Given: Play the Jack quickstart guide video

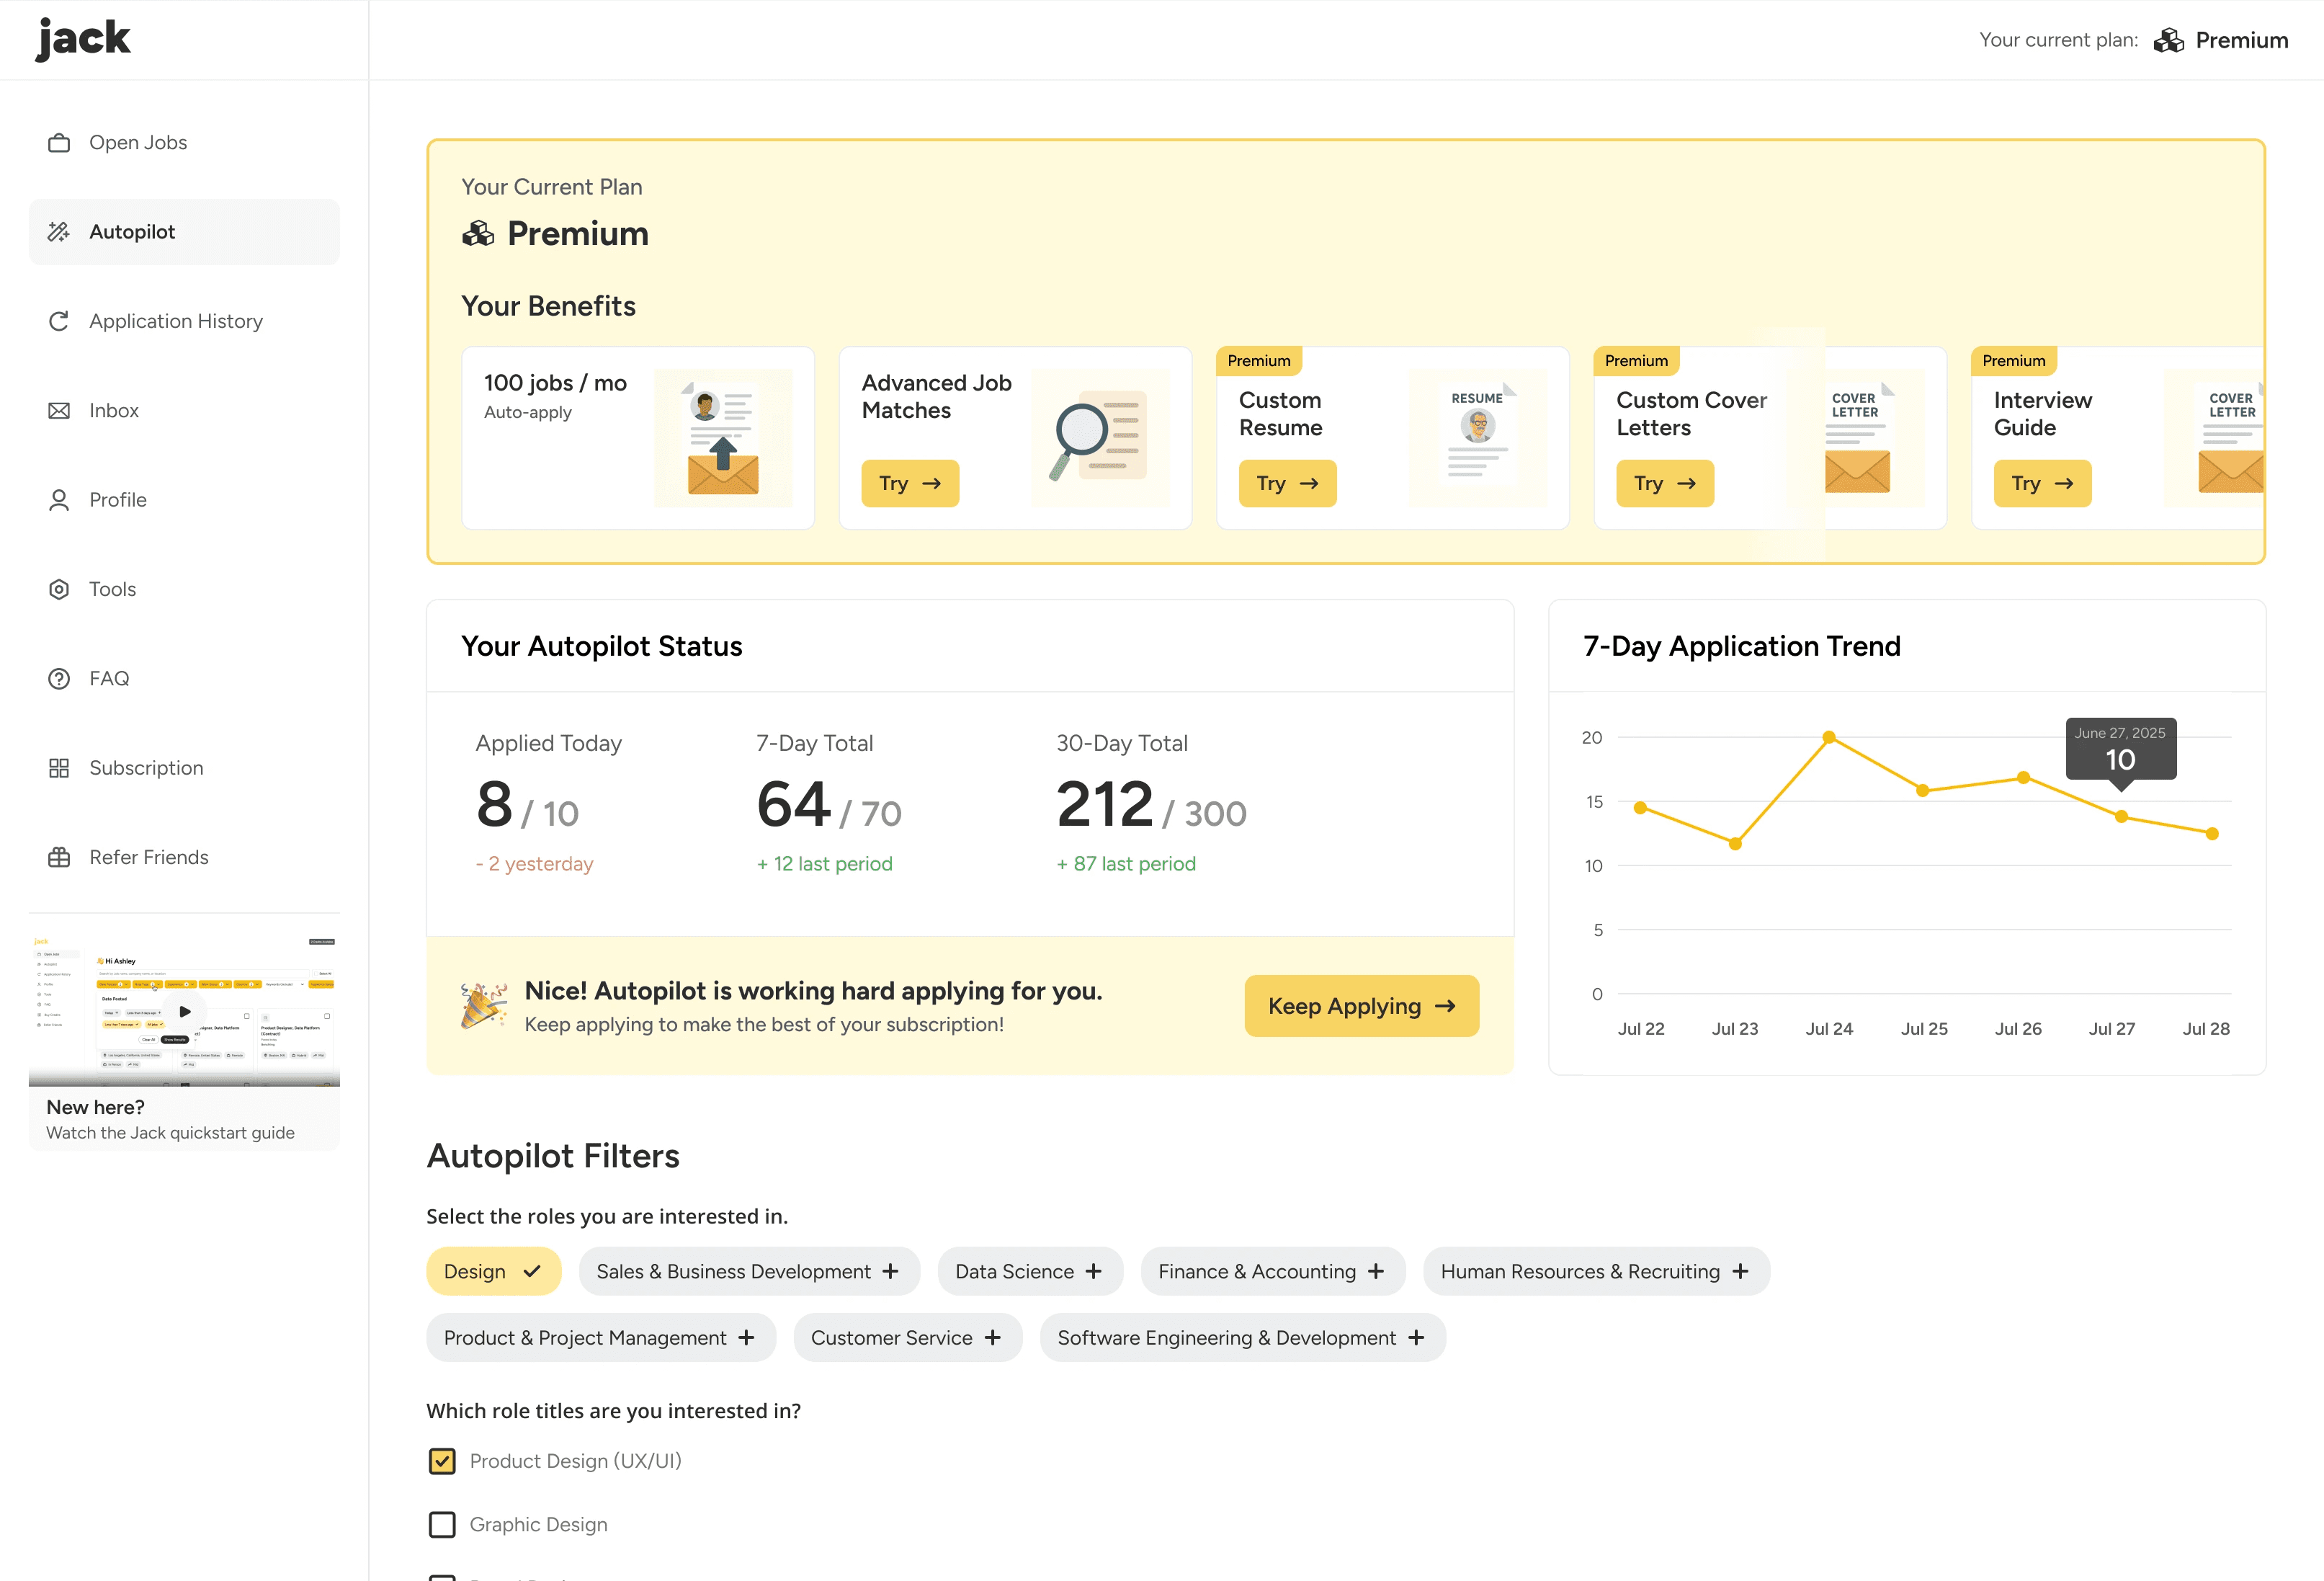Looking at the screenshot, I should (x=185, y=1011).
